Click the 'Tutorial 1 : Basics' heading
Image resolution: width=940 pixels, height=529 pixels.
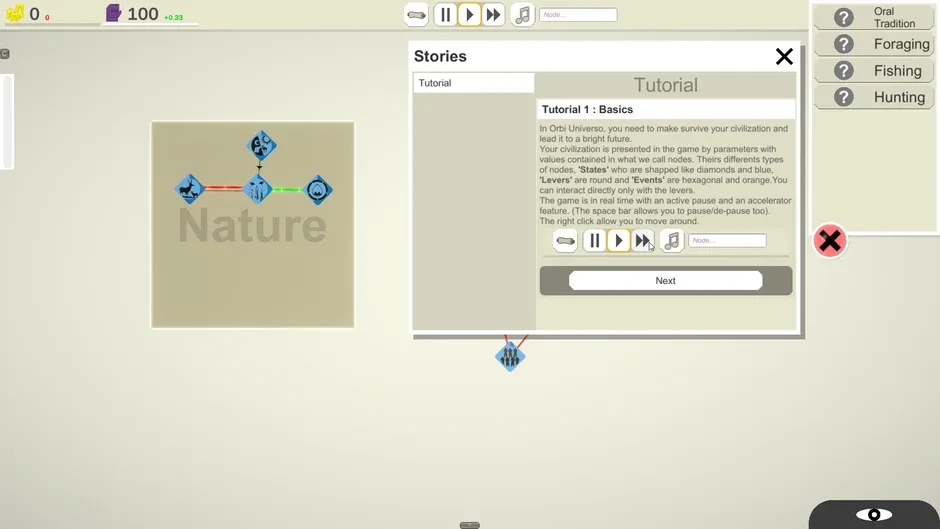coord(588,110)
